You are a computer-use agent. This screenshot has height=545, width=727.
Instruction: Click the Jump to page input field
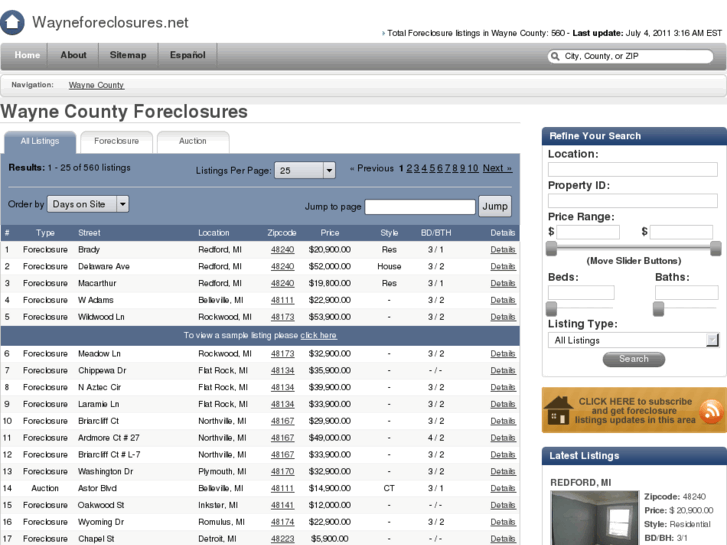tap(420, 206)
